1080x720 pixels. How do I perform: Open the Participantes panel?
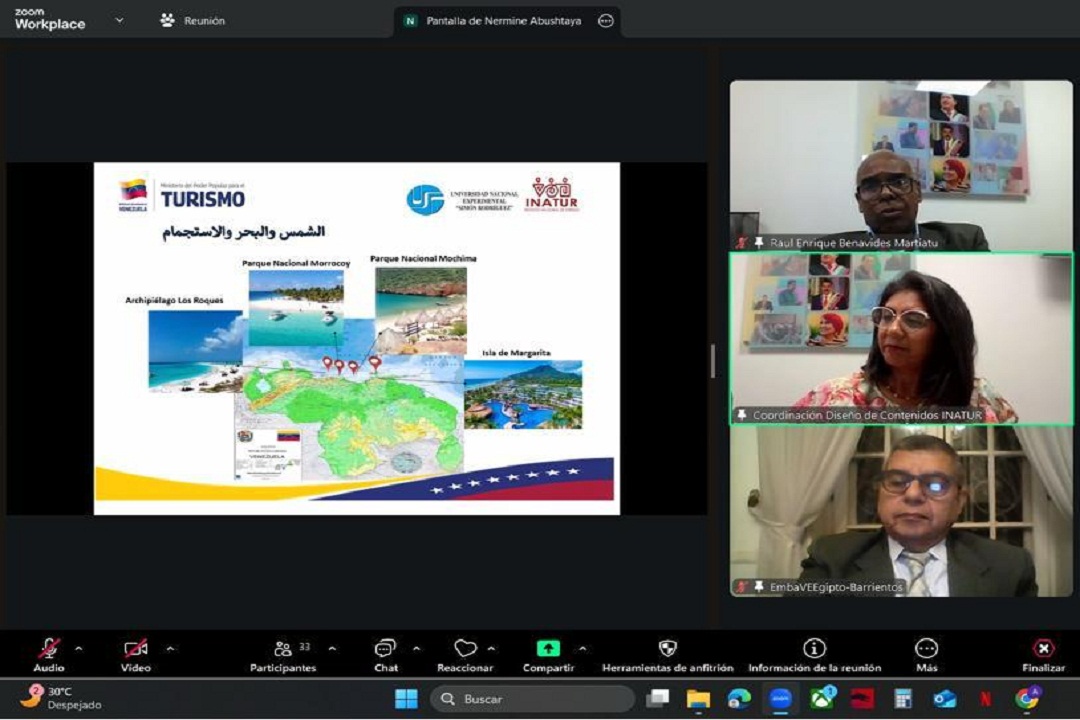click(283, 649)
